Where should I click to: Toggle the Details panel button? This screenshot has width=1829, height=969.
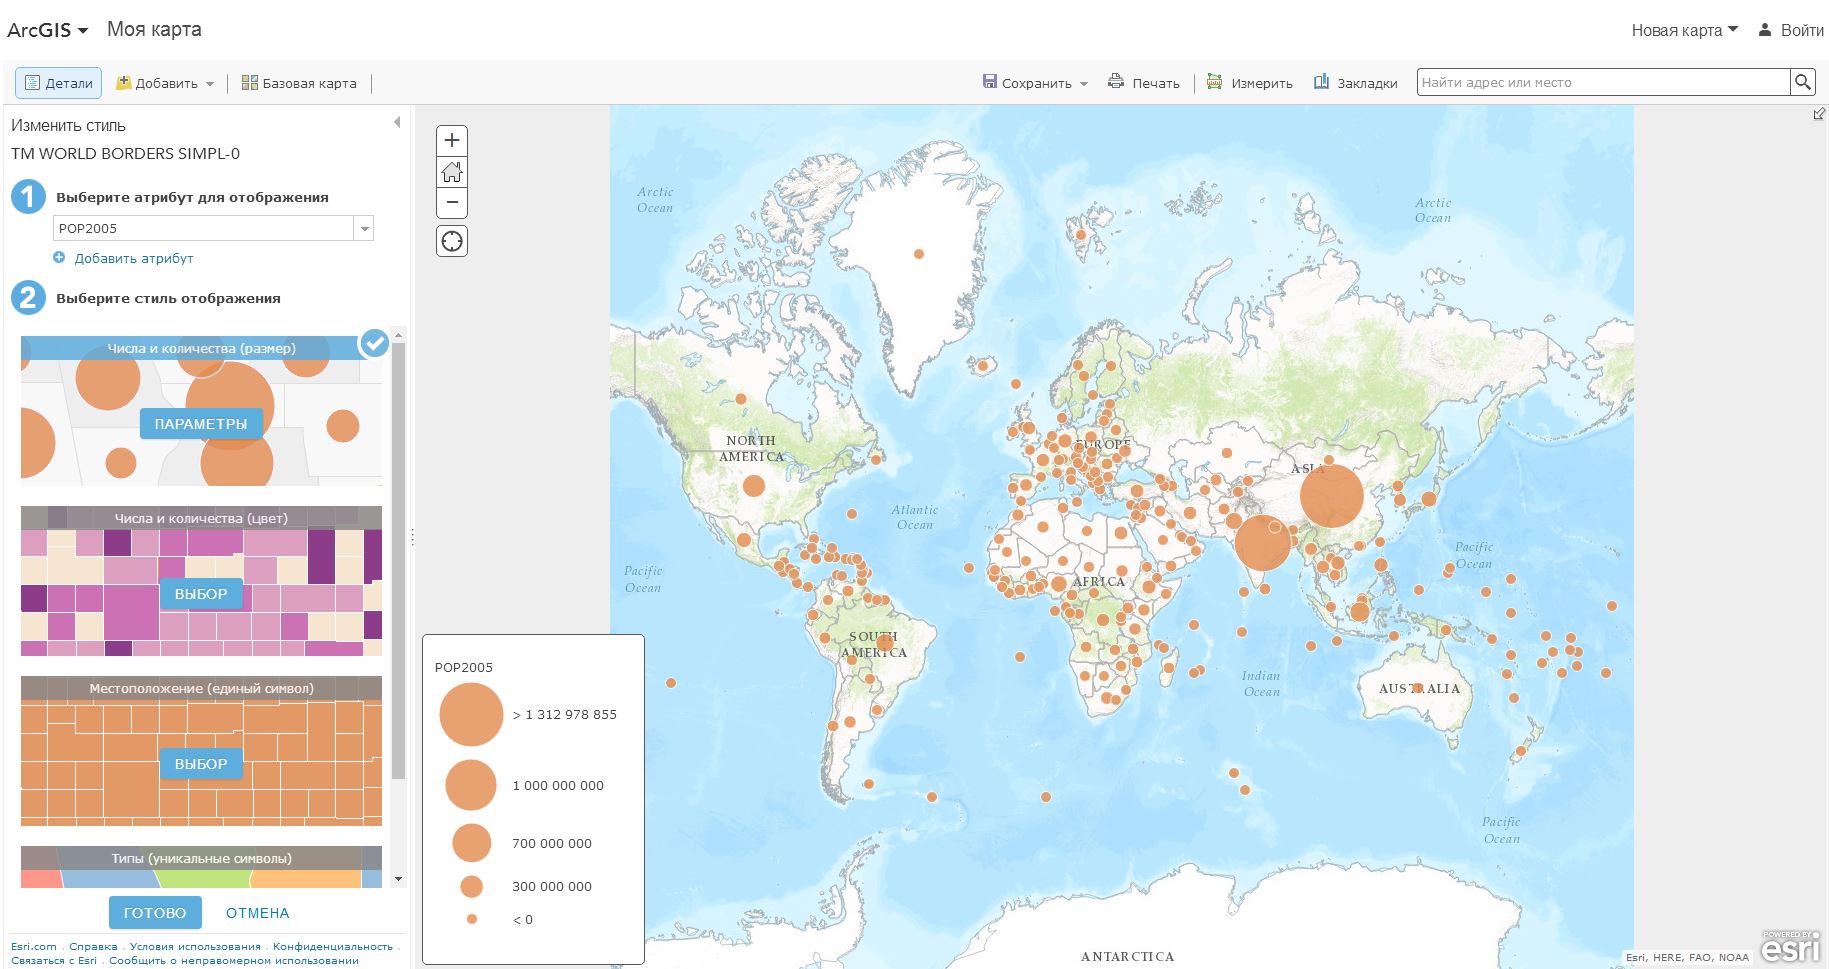[x=59, y=83]
